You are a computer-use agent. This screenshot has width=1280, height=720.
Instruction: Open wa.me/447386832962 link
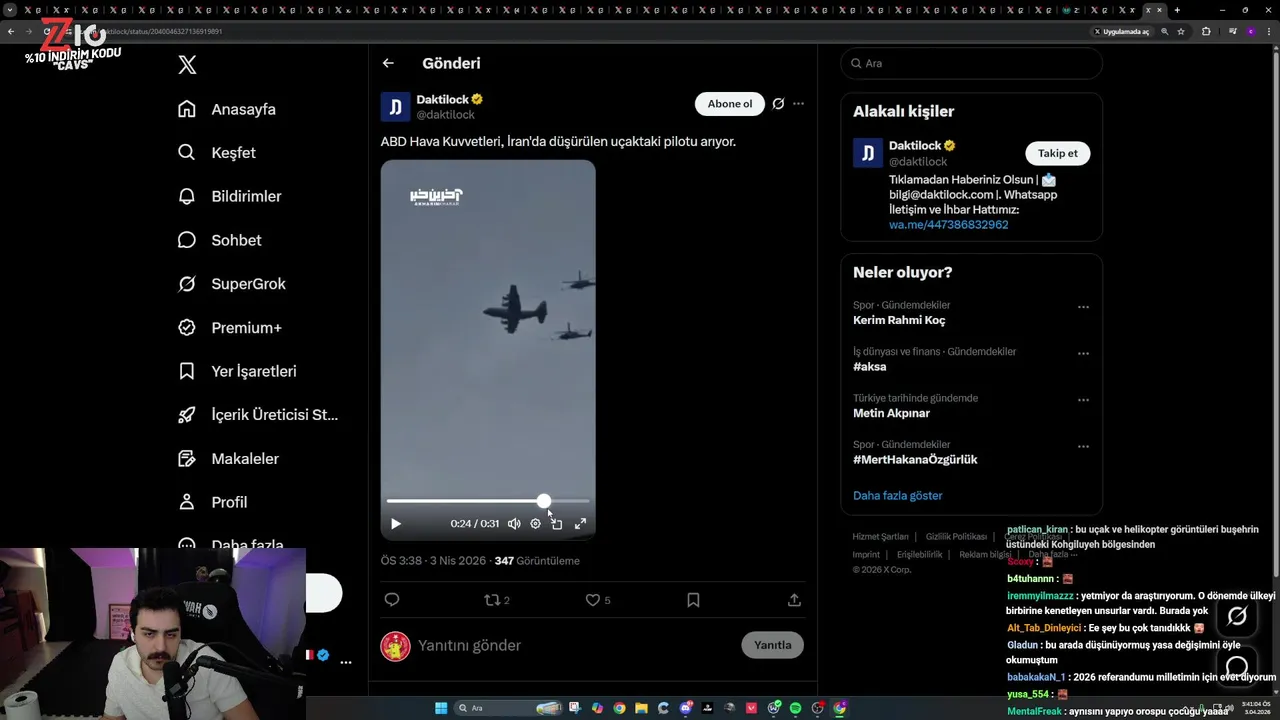(x=948, y=225)
